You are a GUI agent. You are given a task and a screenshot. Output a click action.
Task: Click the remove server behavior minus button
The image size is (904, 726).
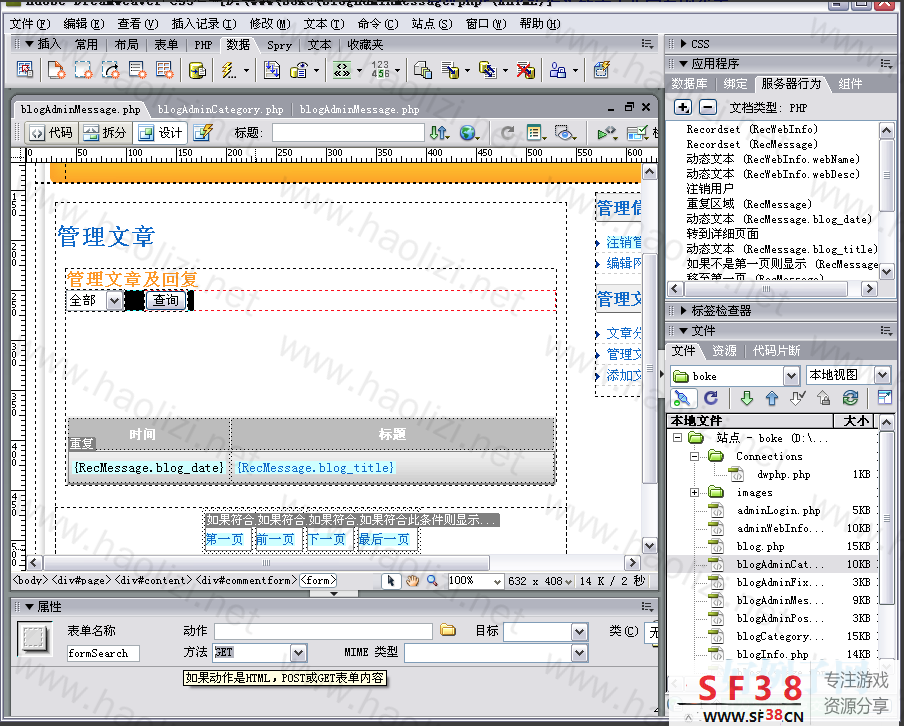click(707, 107)
